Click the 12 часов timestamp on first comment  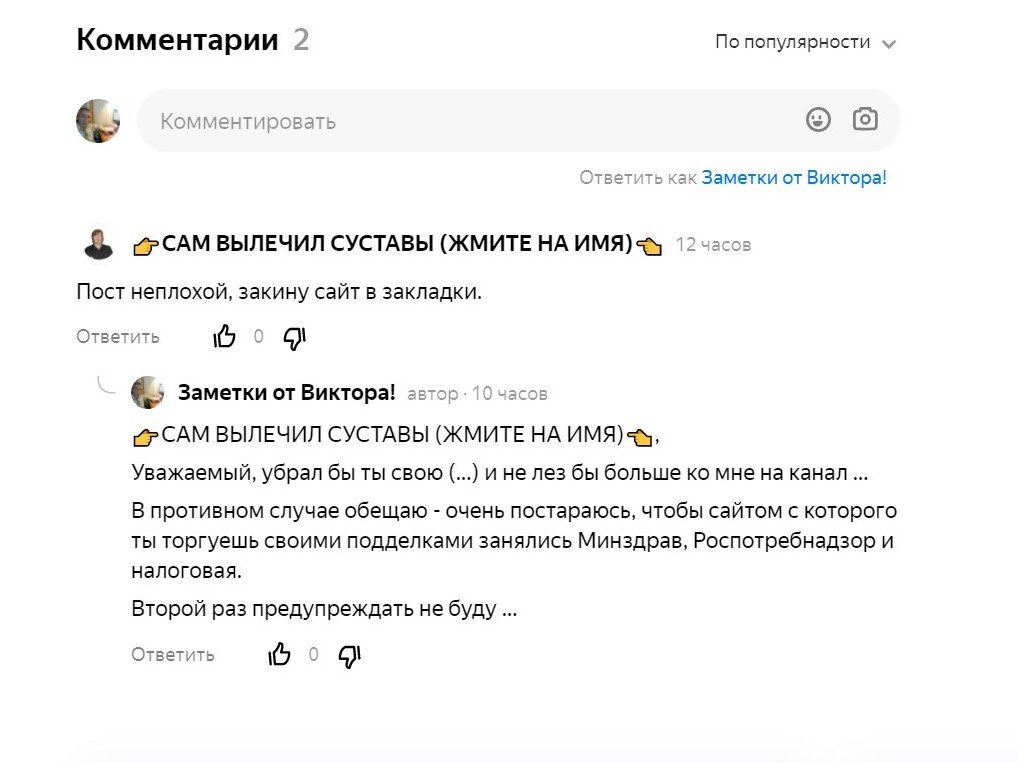[x=713, y=243]
